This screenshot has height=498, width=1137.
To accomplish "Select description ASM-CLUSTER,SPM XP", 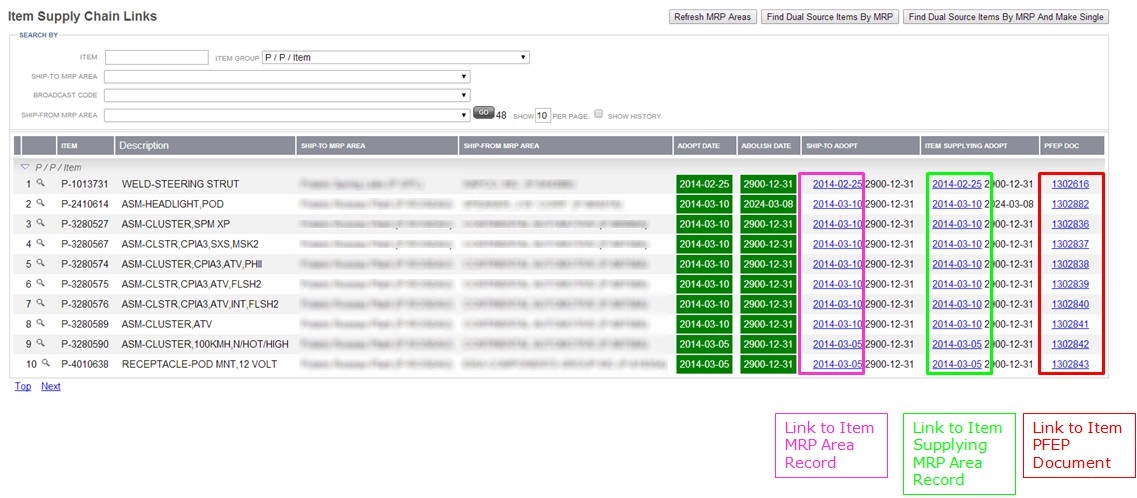I will pyautogui.click(x=175, y=224).
